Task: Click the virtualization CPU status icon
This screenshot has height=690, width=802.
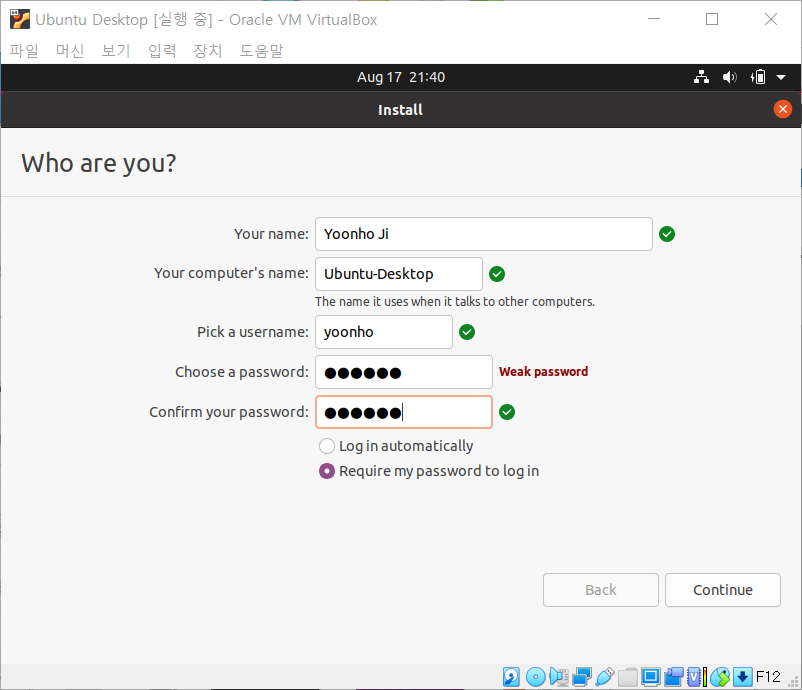Action: coord(697,677)
